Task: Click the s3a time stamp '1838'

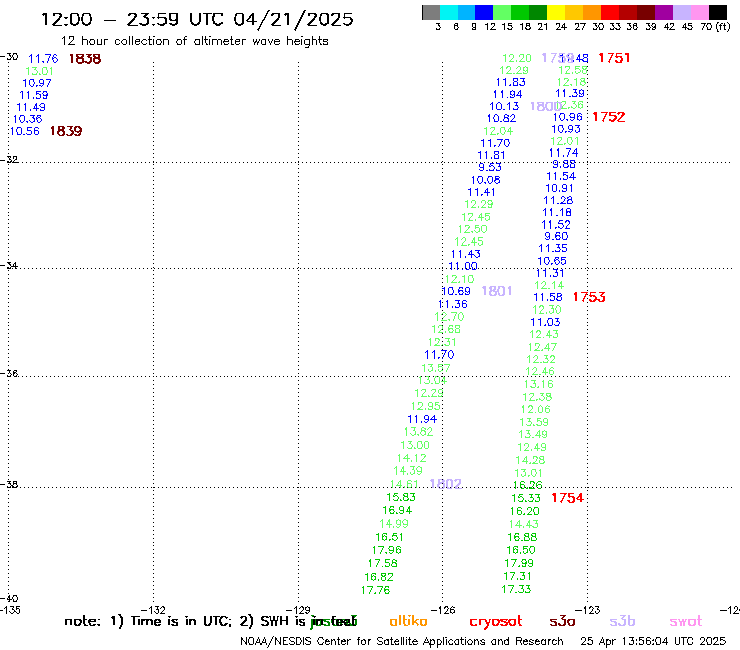Action: point(85,59)
